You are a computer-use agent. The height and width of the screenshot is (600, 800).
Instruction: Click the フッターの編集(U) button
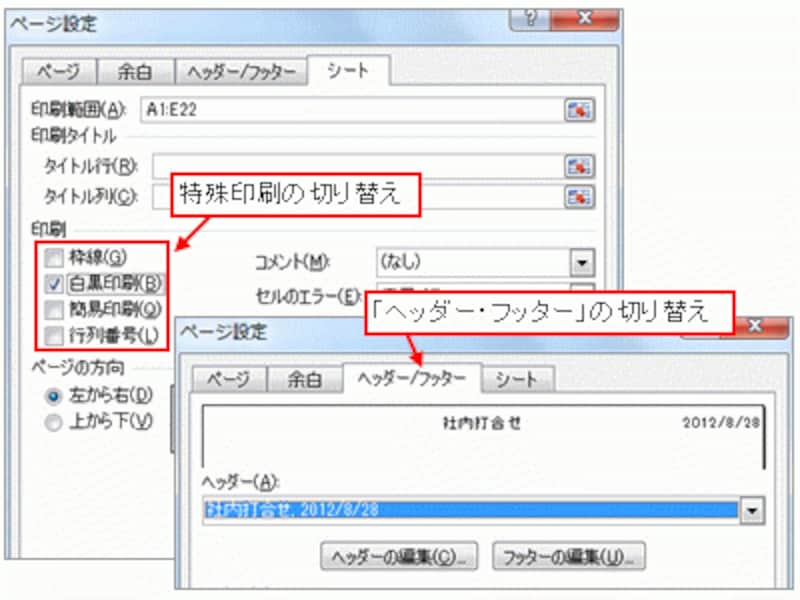click(x=569, y=557)
